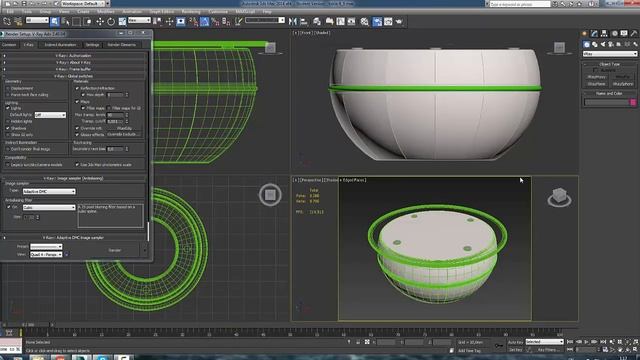Toggle the Hidden lights checkbox

coord(8,122)
